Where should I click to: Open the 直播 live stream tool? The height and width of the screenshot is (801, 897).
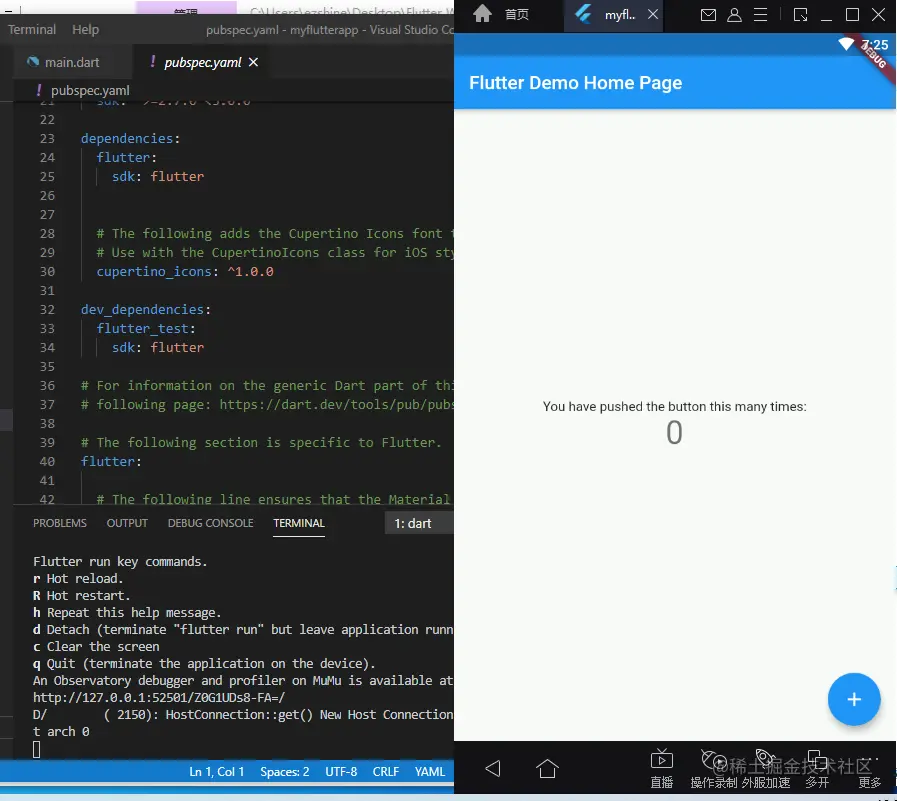(662, 769)
